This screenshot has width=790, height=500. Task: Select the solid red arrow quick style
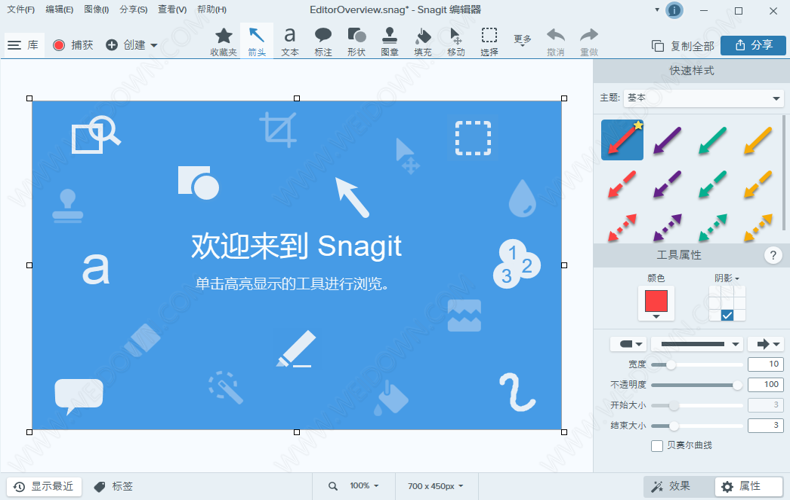(x=622, y=140)
